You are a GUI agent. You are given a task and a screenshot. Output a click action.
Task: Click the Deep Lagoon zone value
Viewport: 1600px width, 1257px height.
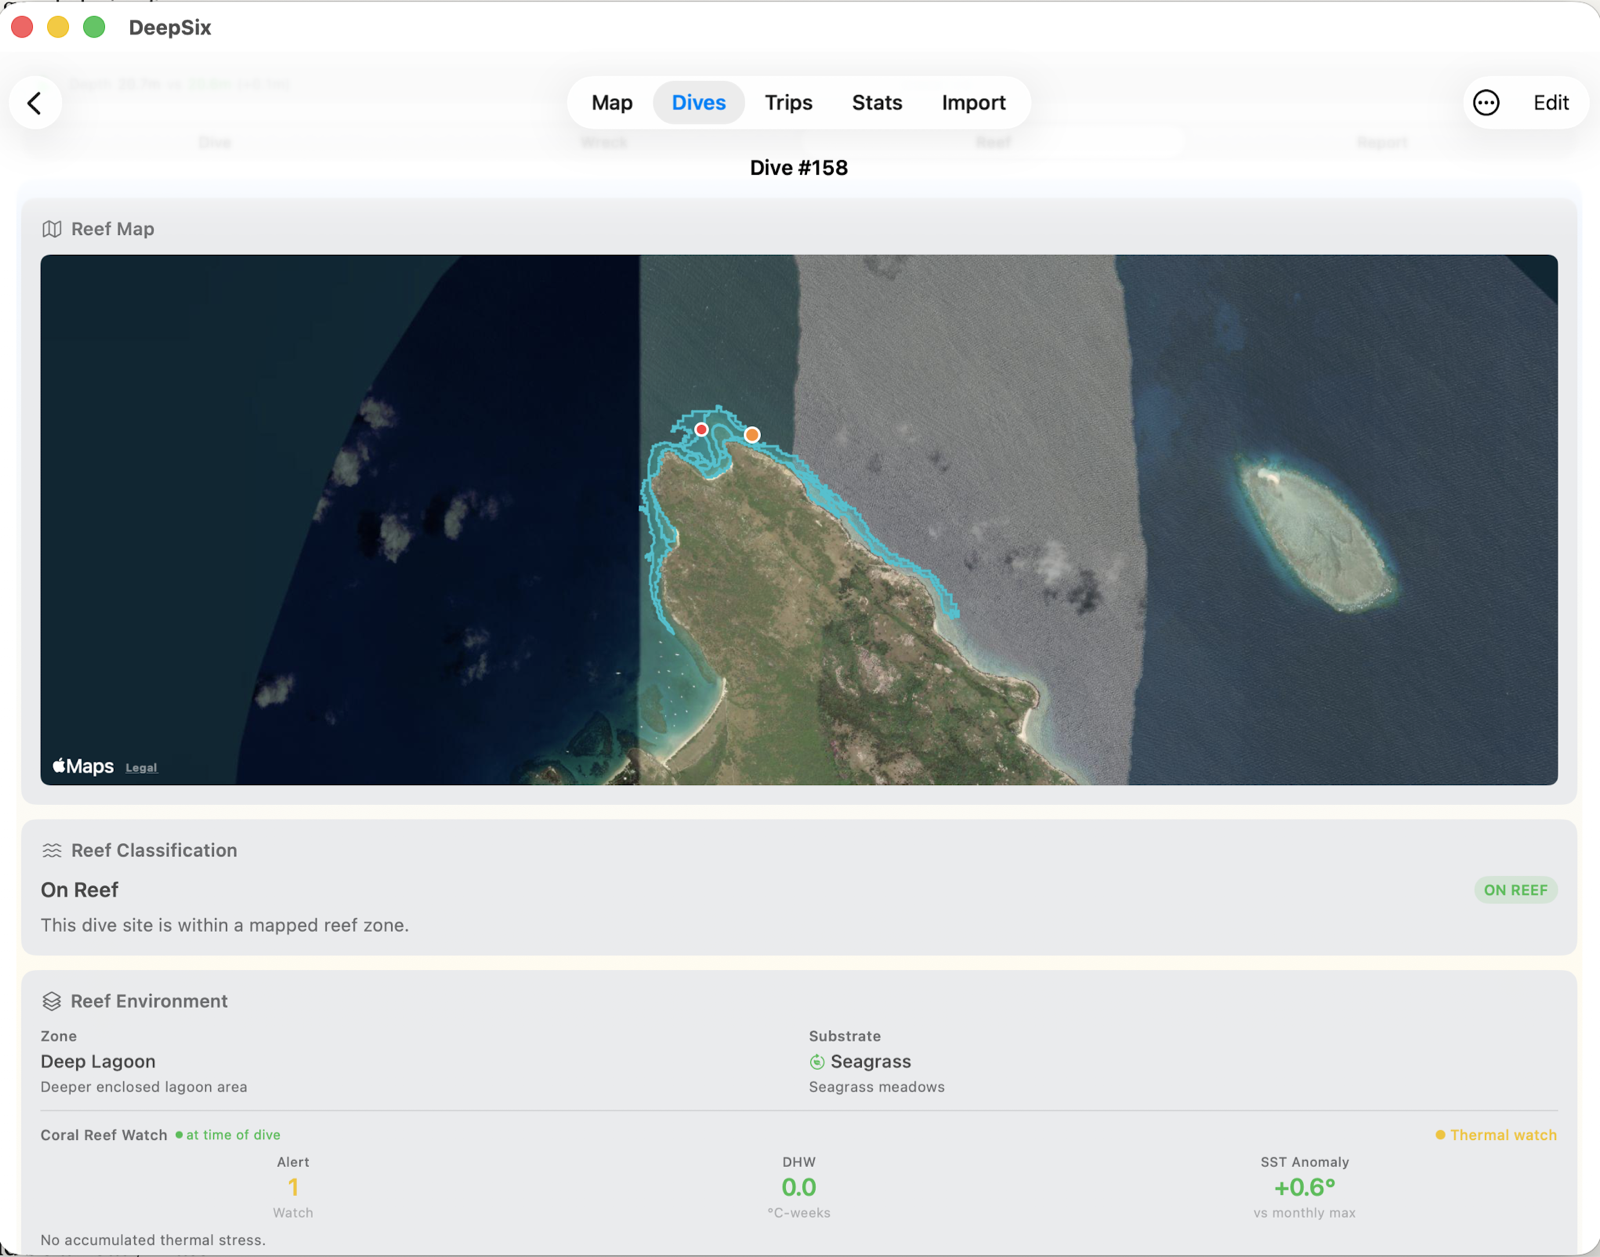click(x=98, y=1062)
